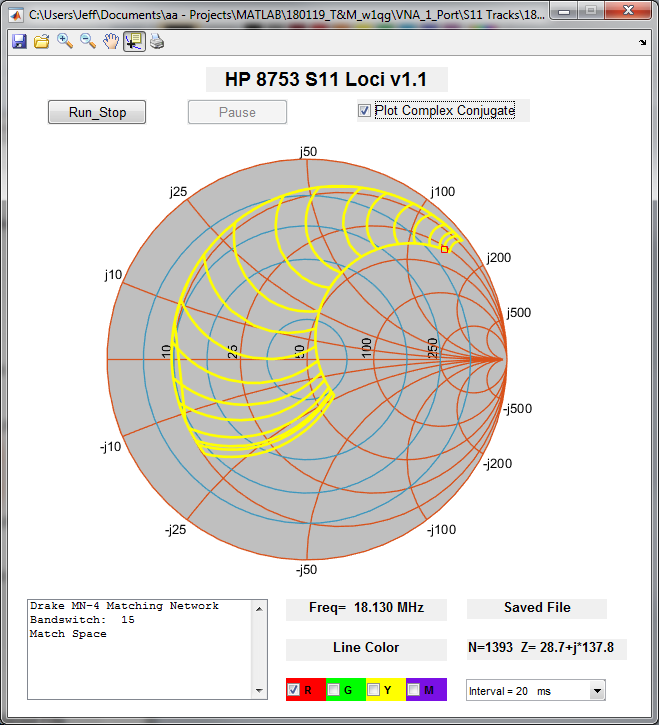Click the red data cursor marker on chart

(444, 249)
